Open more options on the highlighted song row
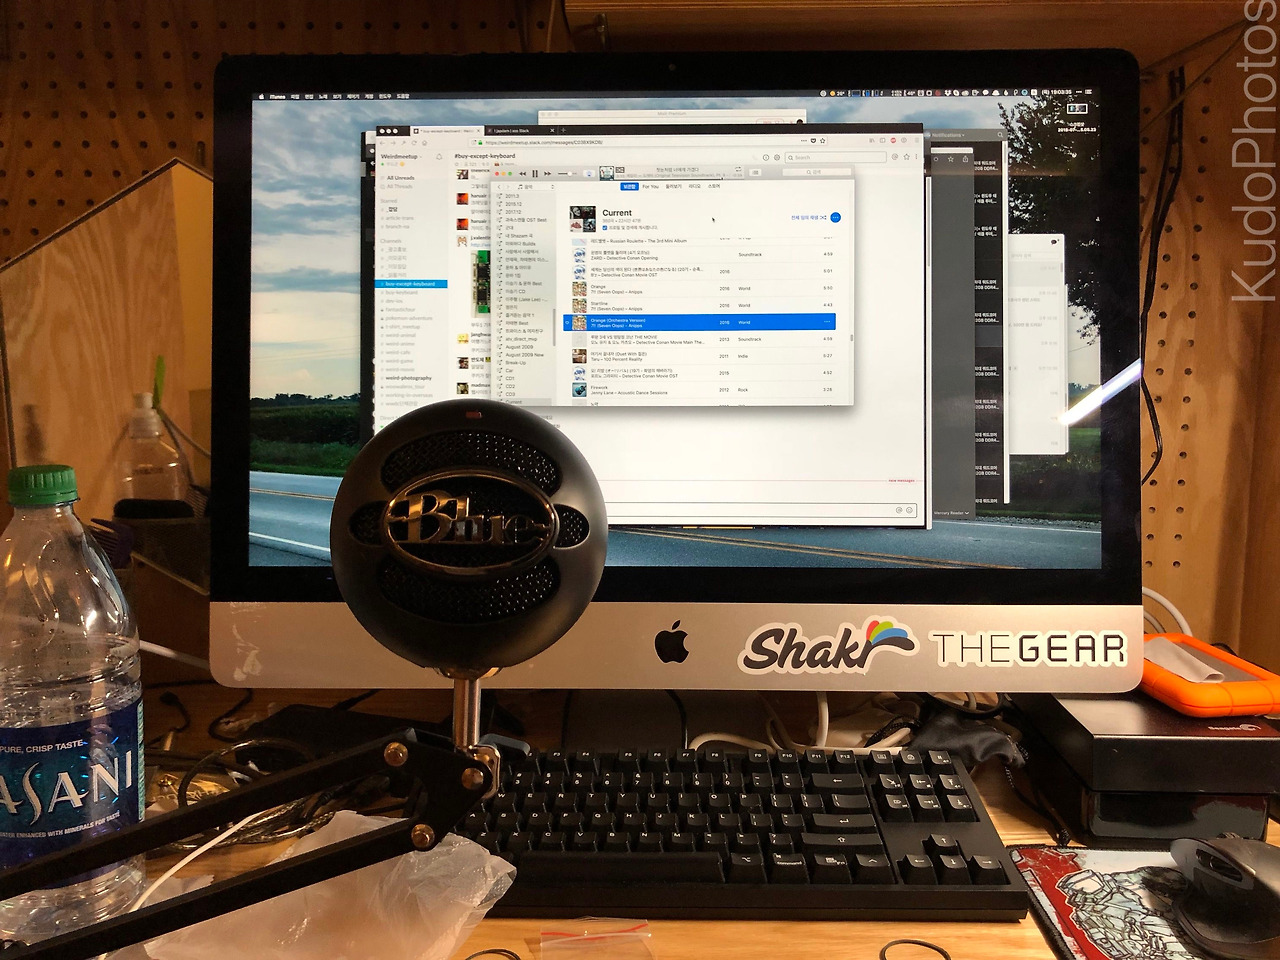This screenshot has height=960, width=1280. pos(827,322)
